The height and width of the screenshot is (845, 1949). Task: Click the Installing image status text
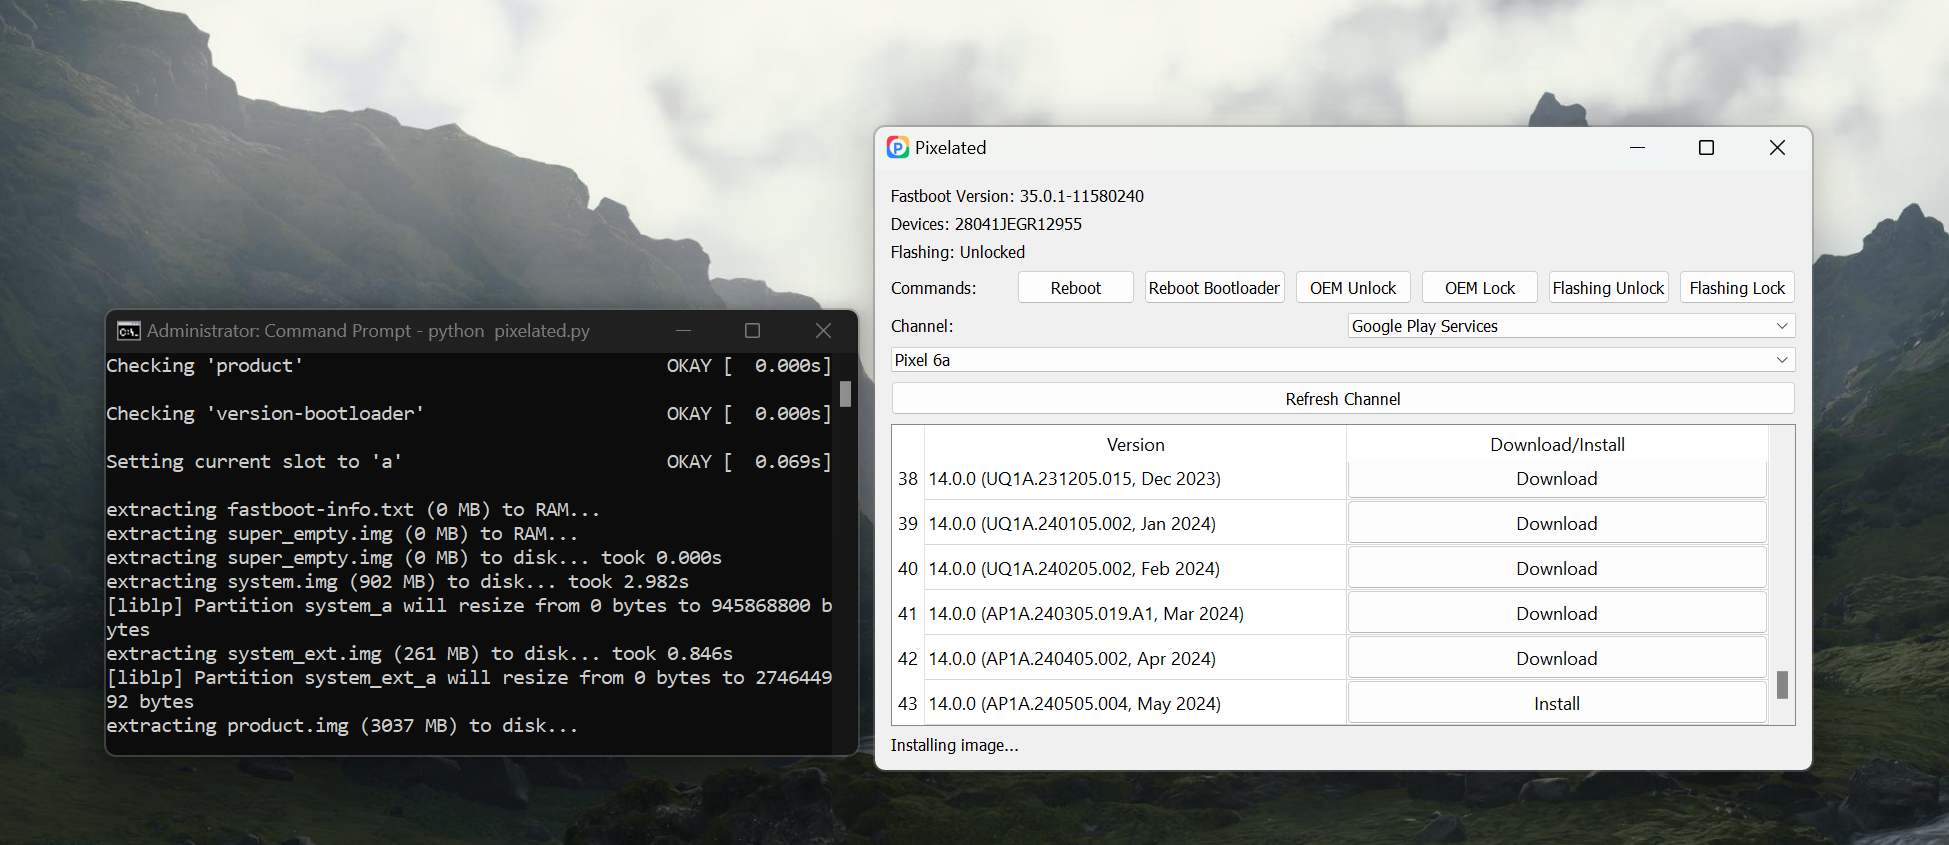pos(955,745)
